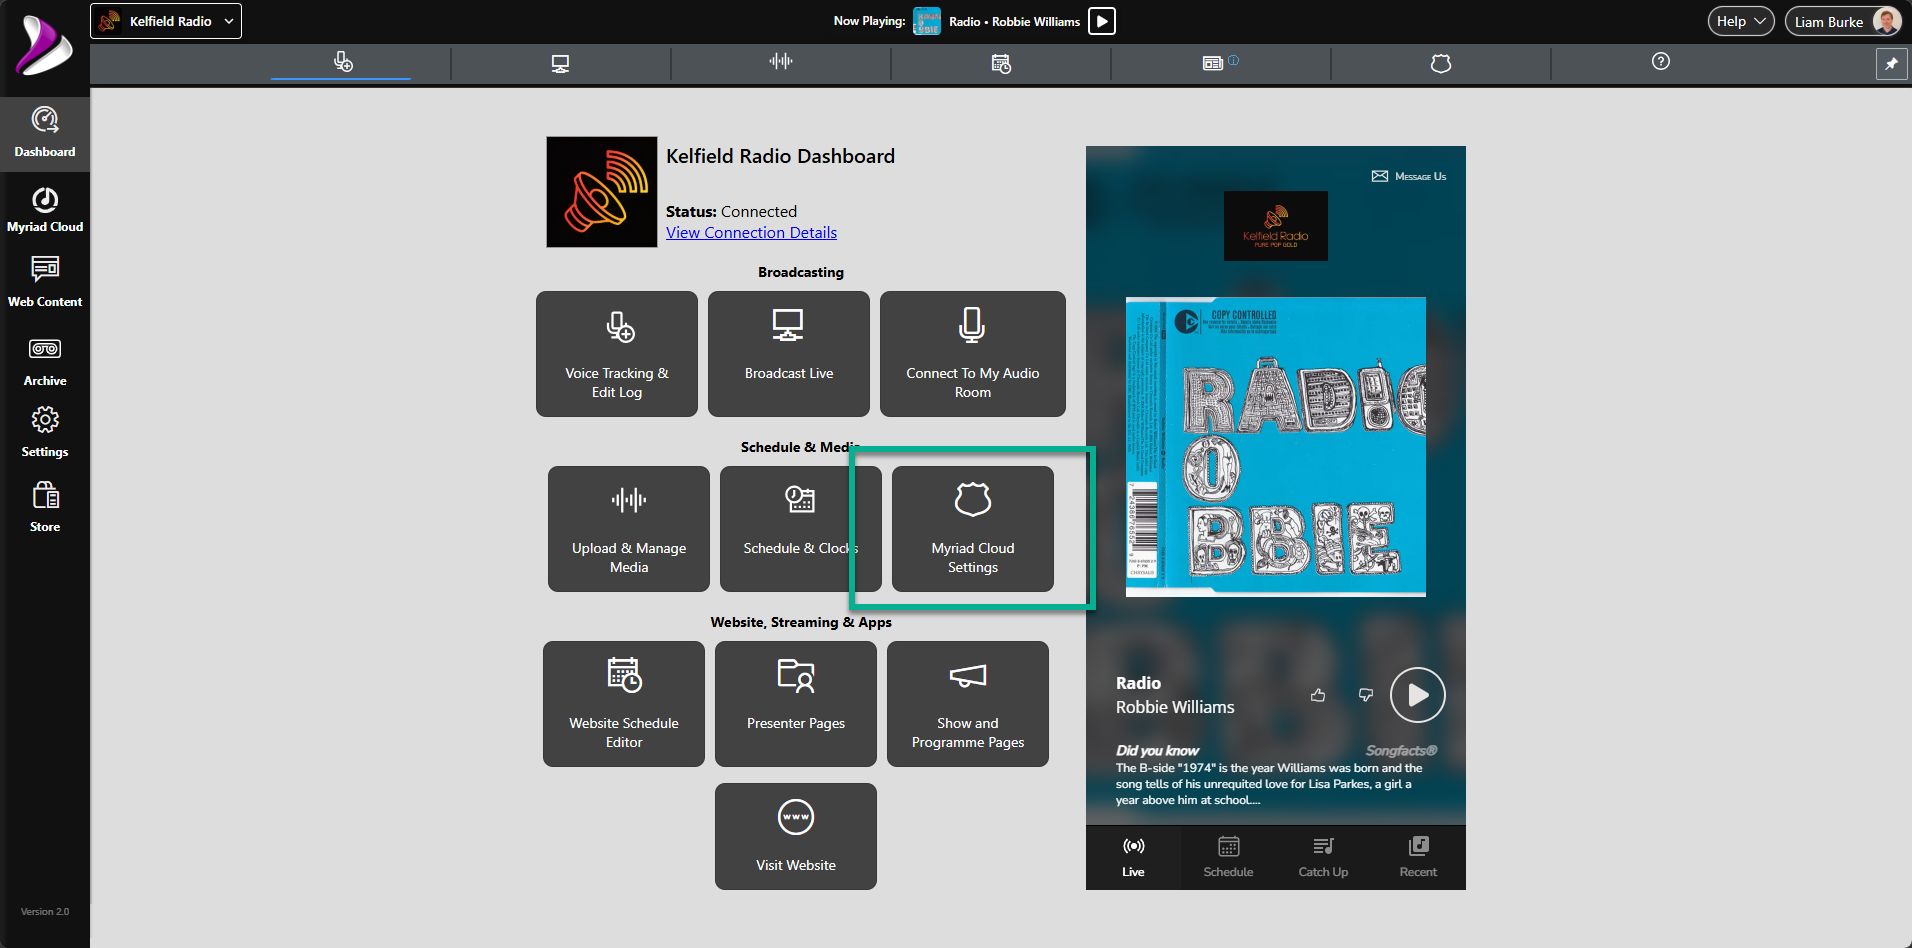Viewport: 1912px width, 948px height.
Task: Click the Songfacts label
Action: point(1401,751)
